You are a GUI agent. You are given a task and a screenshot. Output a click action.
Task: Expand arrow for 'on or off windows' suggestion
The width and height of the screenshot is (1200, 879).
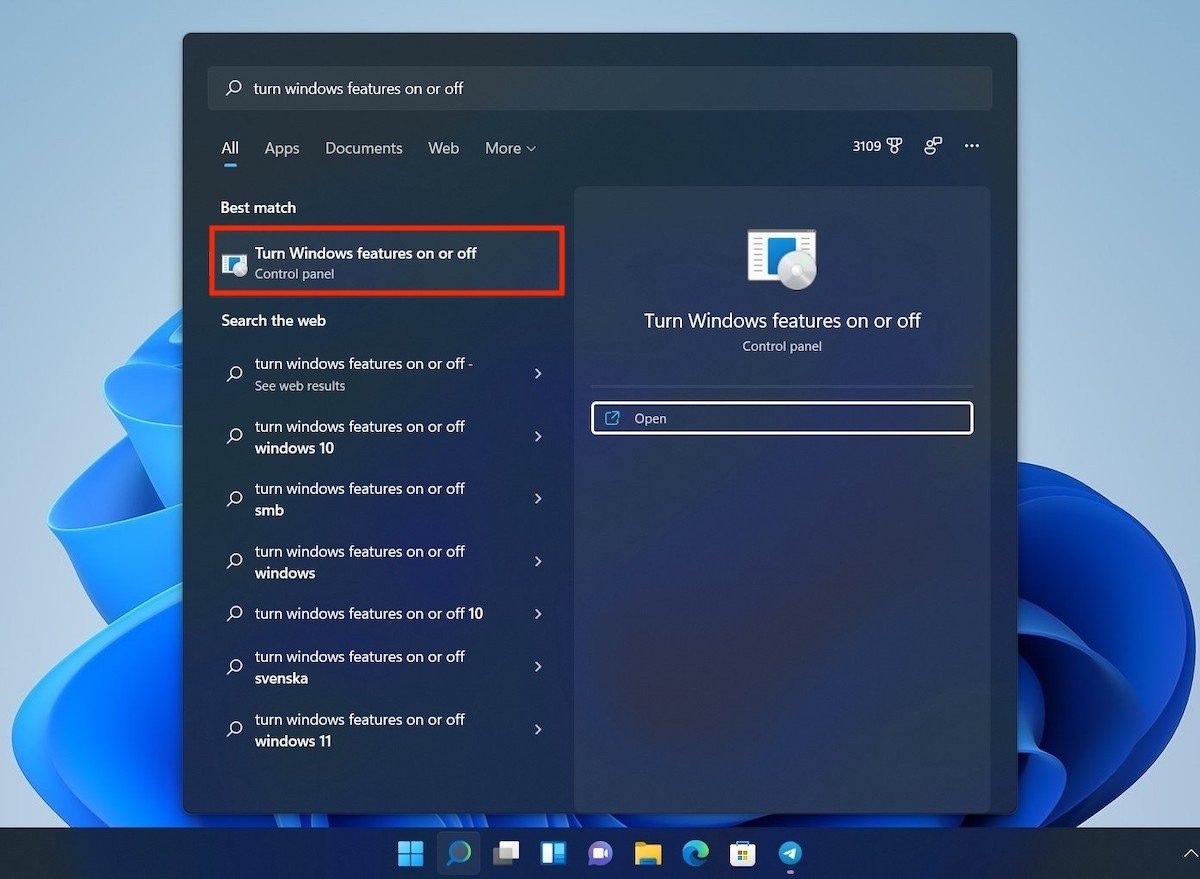[538, 561]
